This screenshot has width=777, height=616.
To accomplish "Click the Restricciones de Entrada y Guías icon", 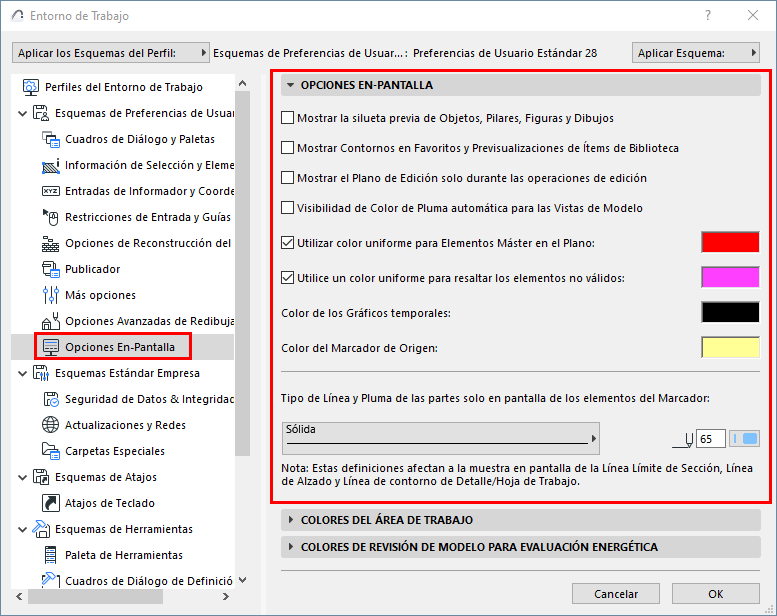I will 51,217.
